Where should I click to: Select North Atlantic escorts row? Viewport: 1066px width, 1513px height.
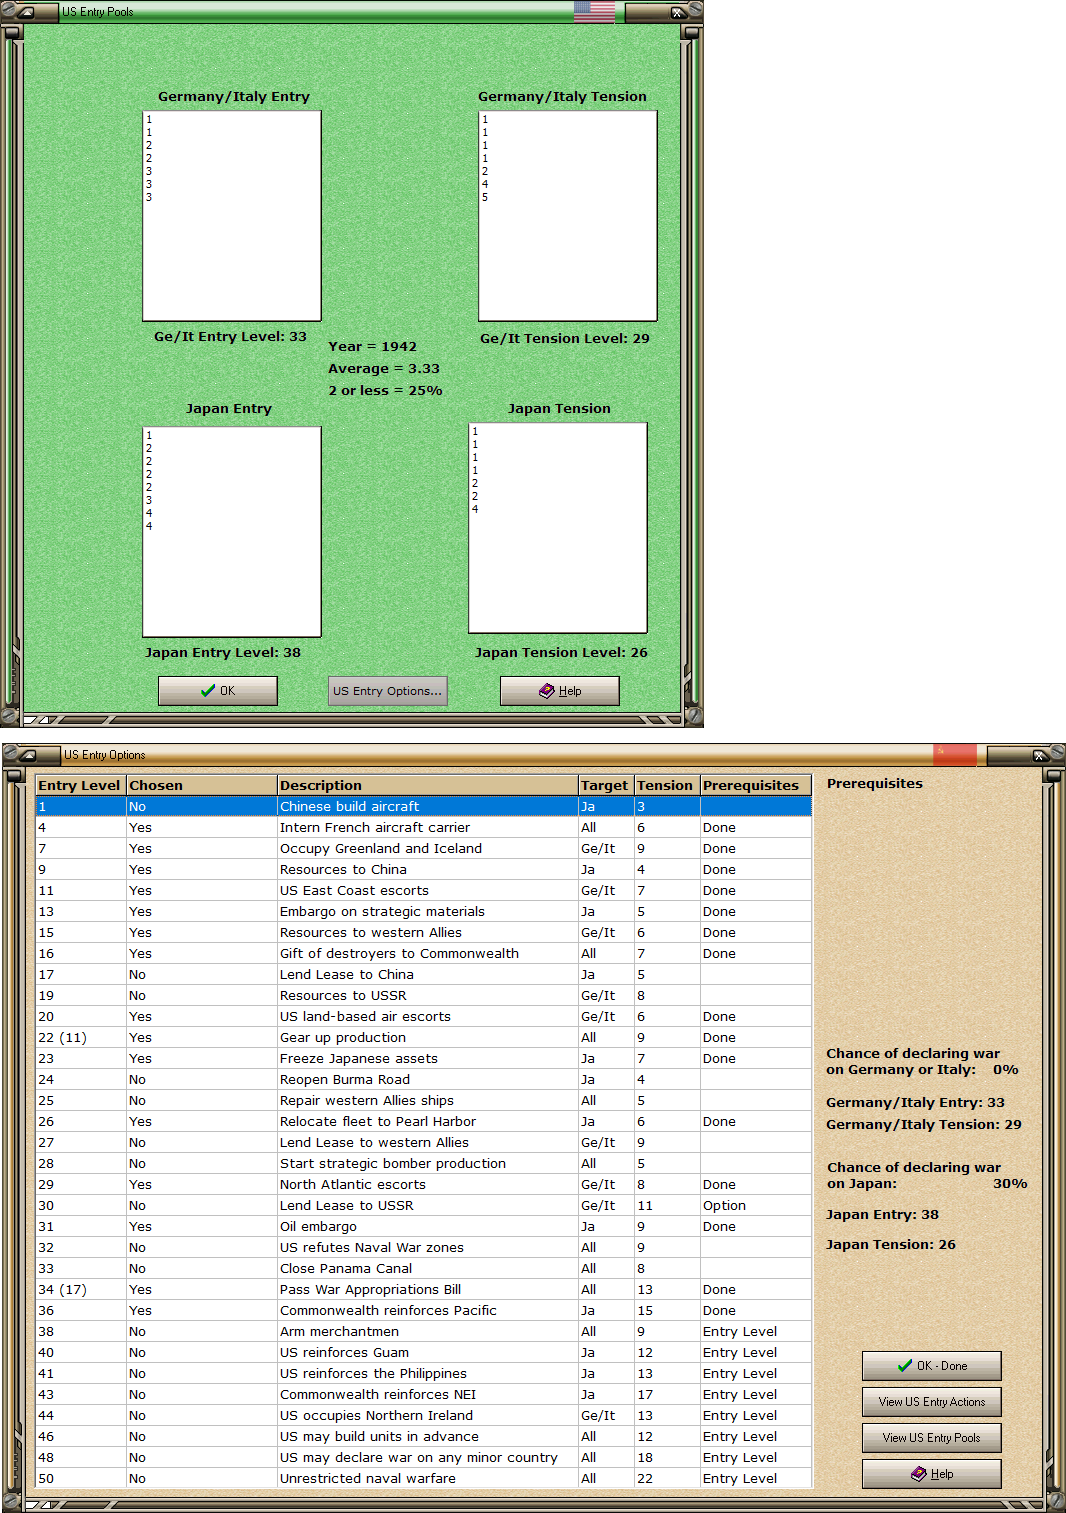(x=423, y=1184)
